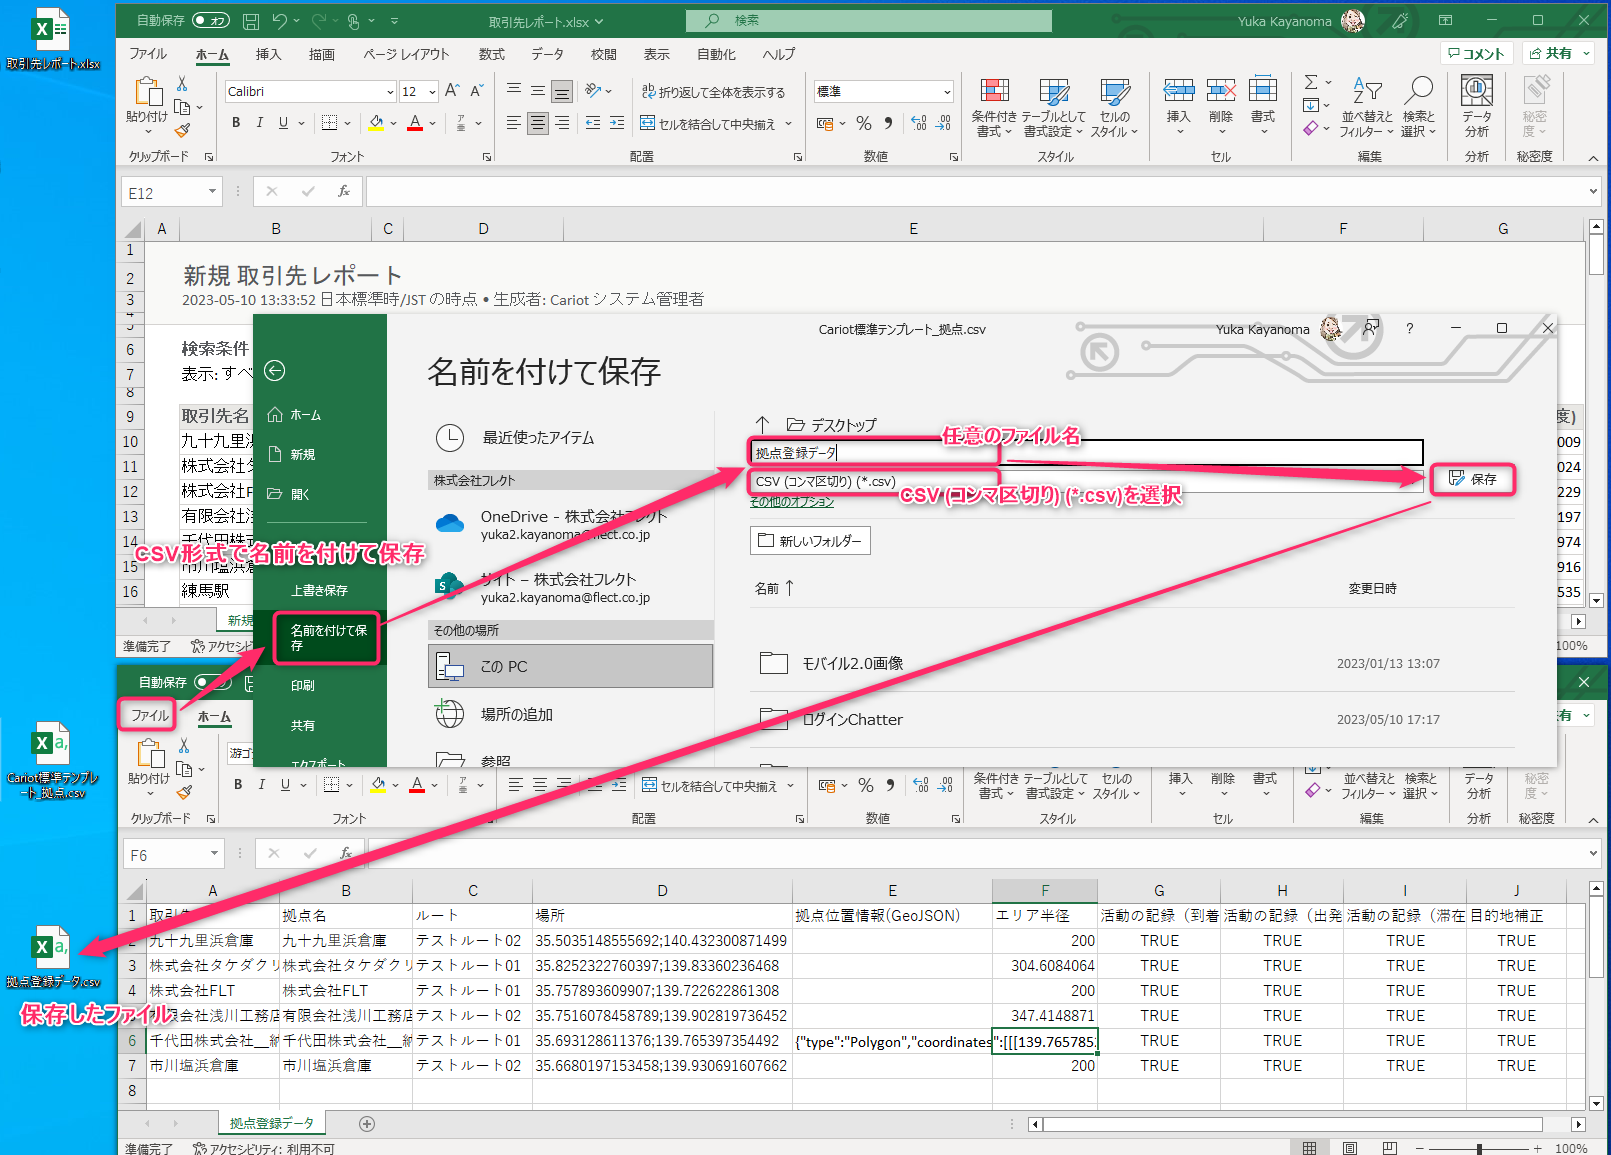Open the 挿入 tab in top Excel
1611x1155 pixels.
pos(268,54)
